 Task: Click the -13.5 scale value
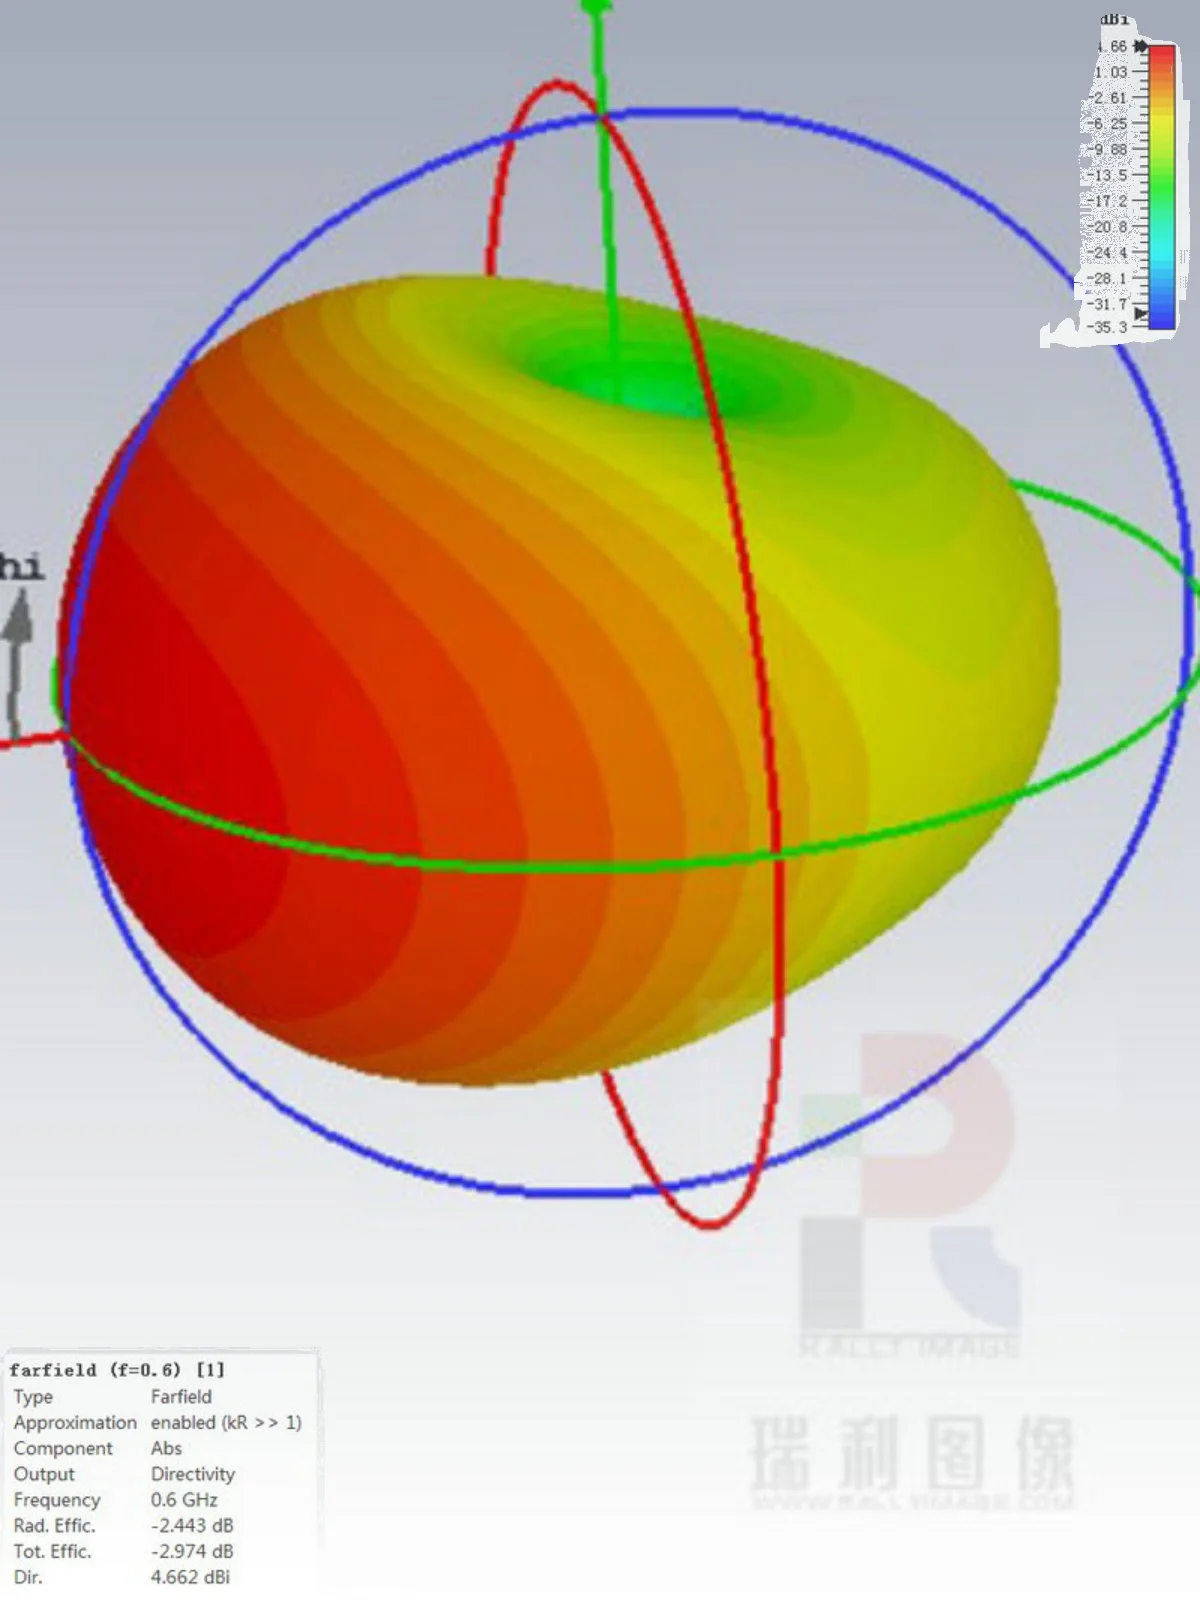[x=1107, y=176]
